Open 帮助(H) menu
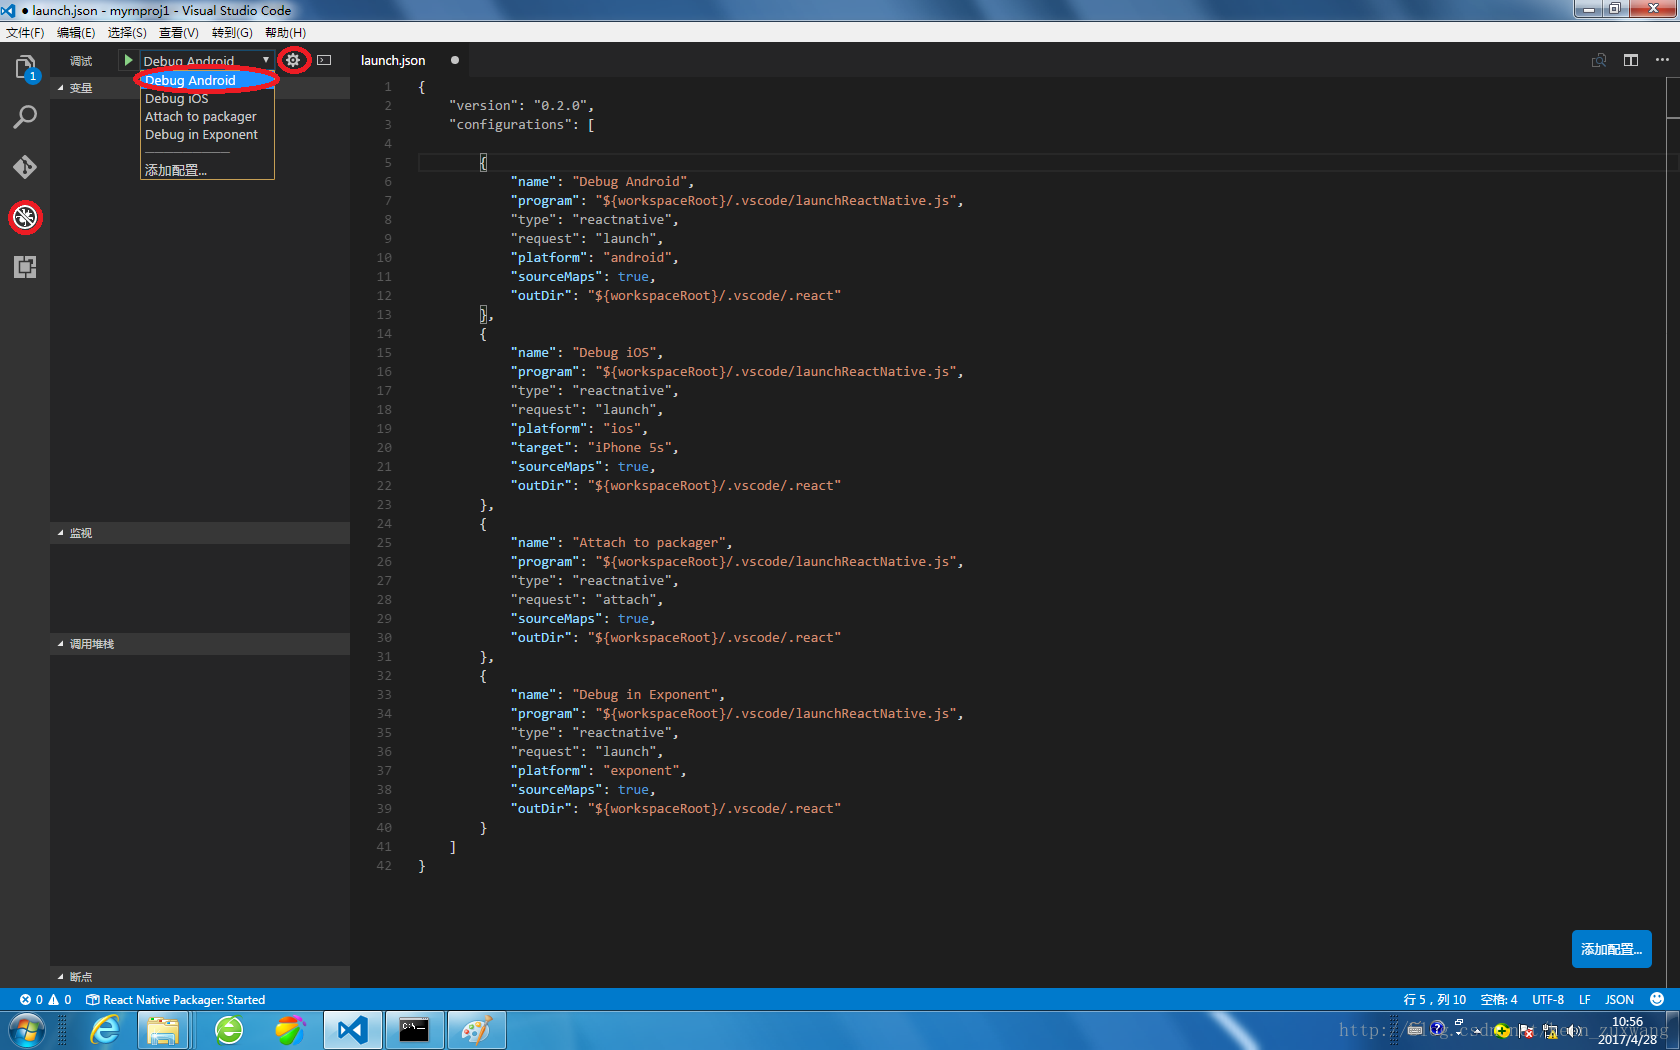The width and height of the screenshot is (1680, 1050). (x=285, y=33)
